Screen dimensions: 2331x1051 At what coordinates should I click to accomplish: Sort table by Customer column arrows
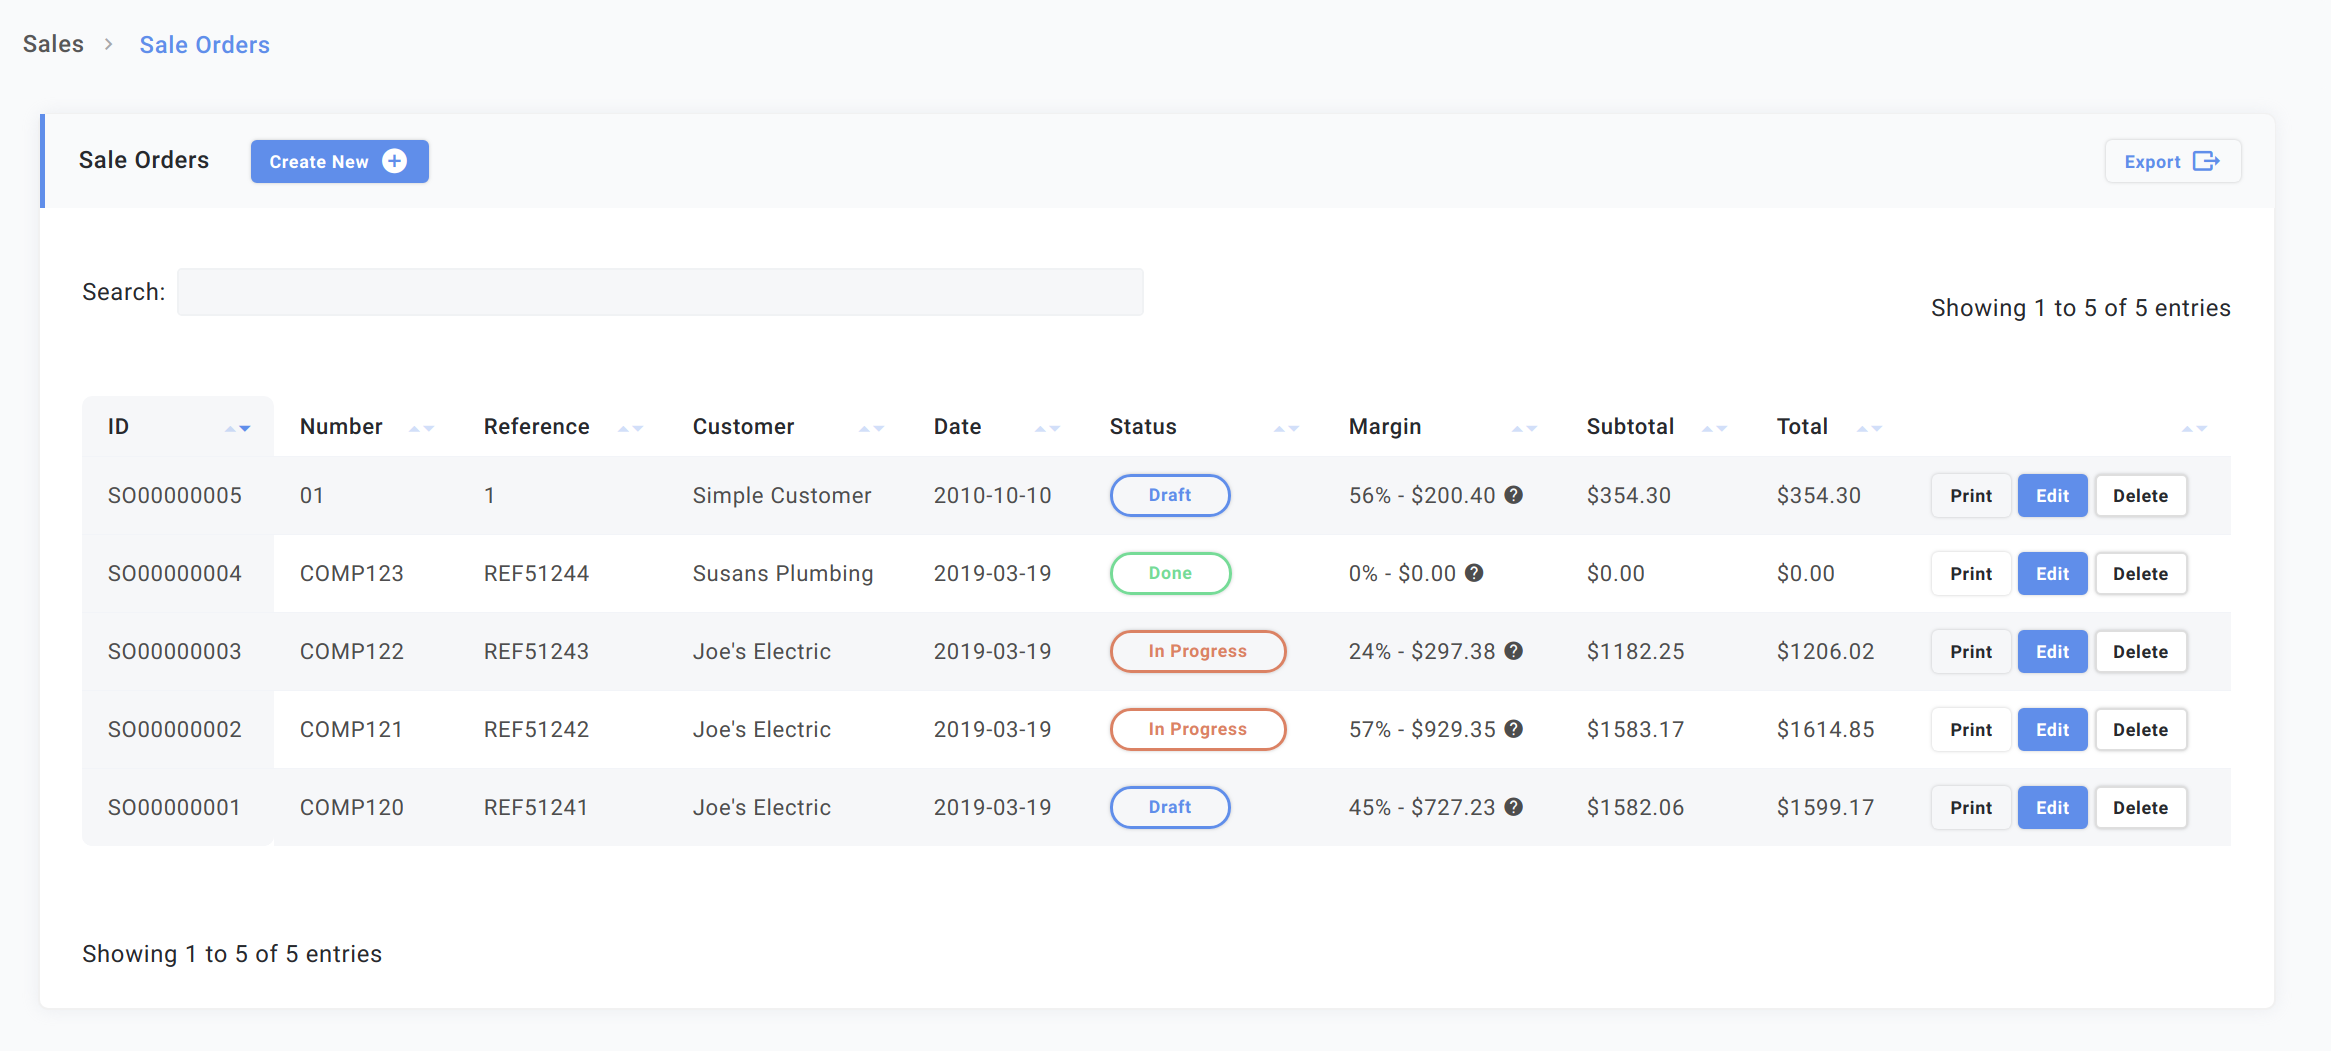(871, 428)
